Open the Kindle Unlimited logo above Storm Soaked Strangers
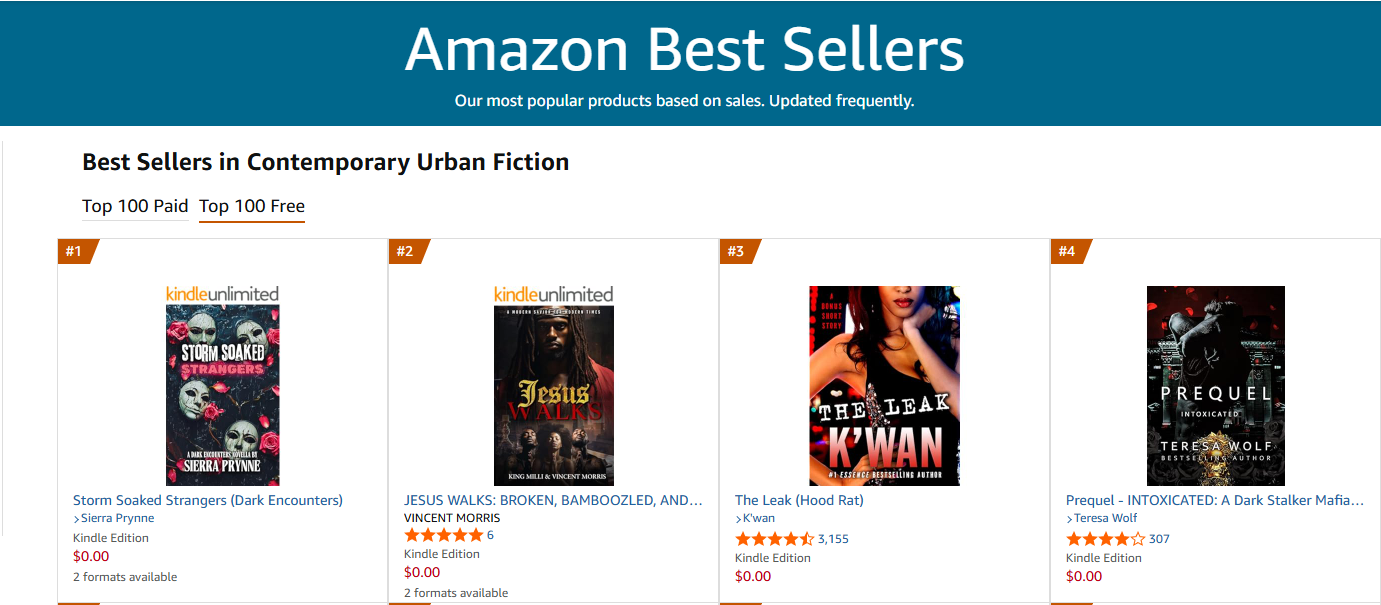 tap(222, 293)
